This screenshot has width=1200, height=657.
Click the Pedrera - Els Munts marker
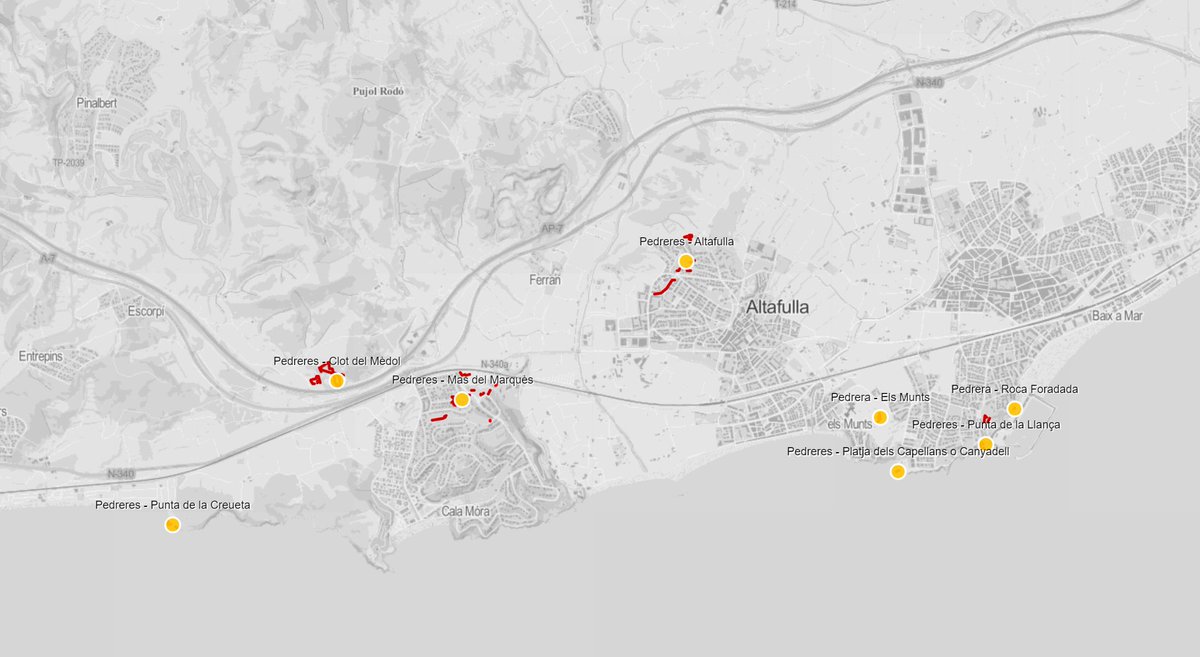point(880,417)
